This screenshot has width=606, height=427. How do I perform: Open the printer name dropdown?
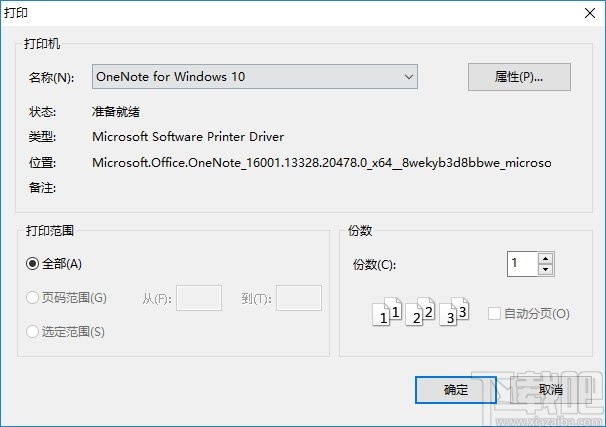point(255,77)
